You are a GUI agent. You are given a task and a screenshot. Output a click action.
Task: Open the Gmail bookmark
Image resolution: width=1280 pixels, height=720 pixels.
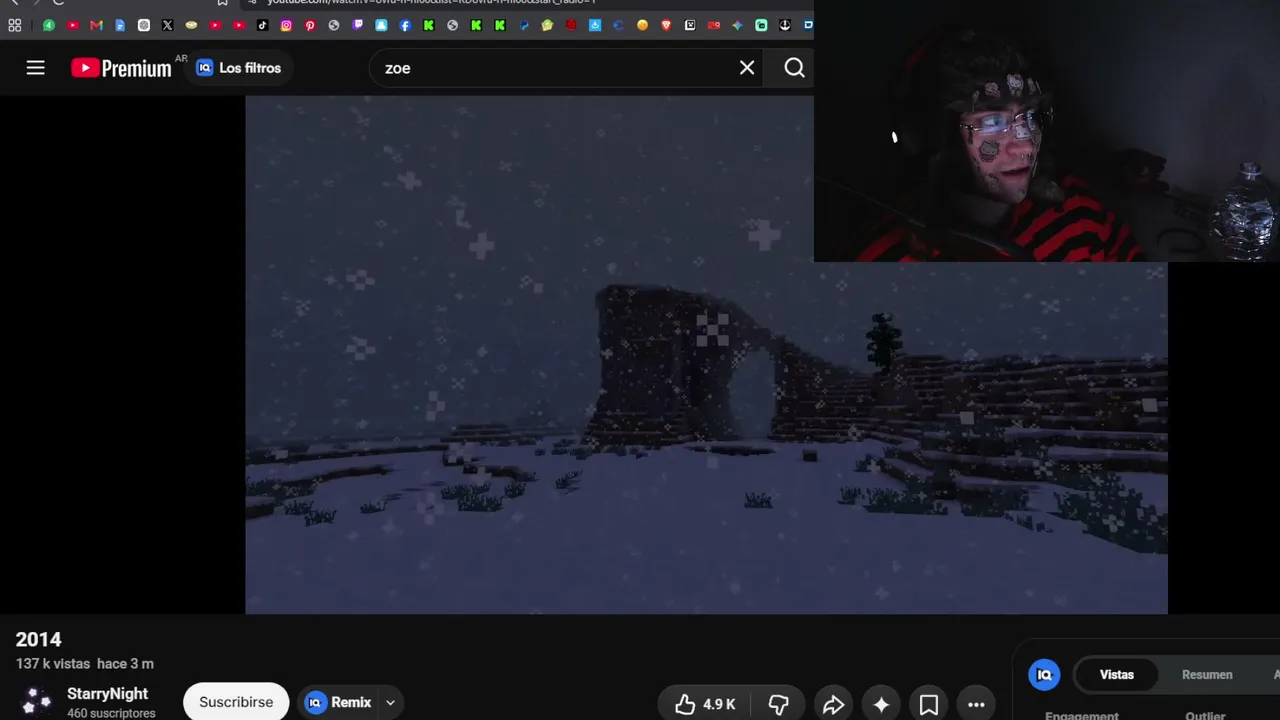(96, 25)
